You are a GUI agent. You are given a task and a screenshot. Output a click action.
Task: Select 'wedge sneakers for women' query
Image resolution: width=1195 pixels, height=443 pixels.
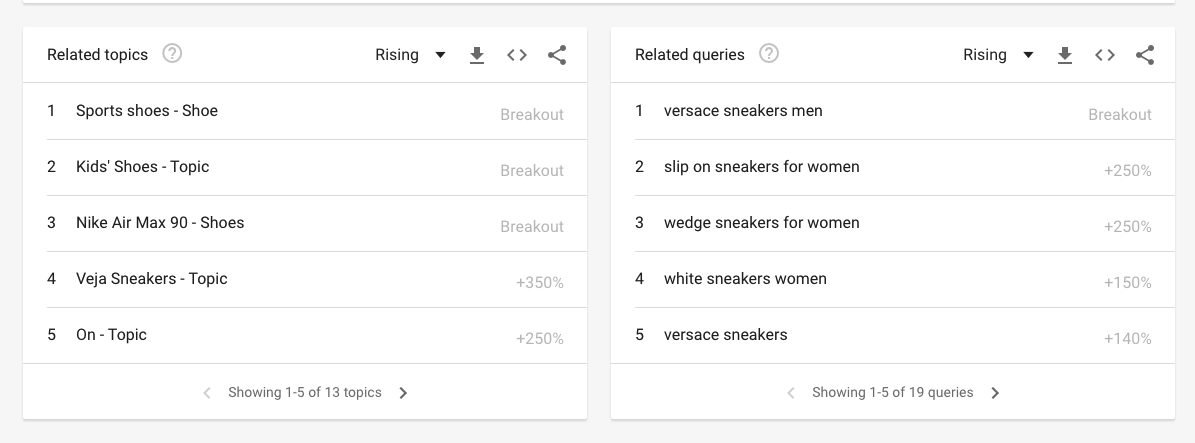coord(761,223)
